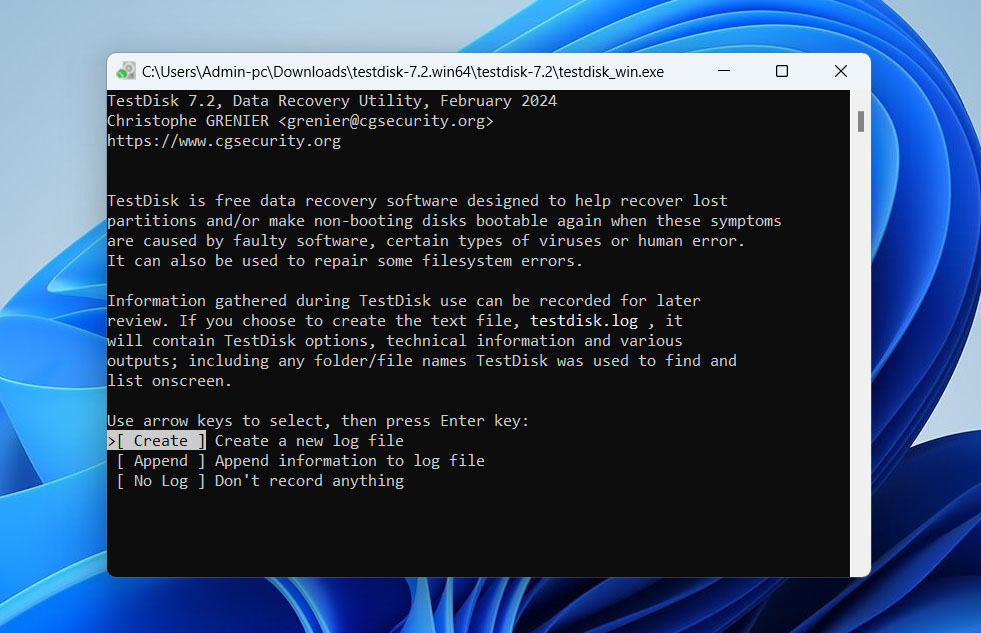Click 'Create a new log file' description
This screenshot has height=633, width=981.
[x=309, y=441]
